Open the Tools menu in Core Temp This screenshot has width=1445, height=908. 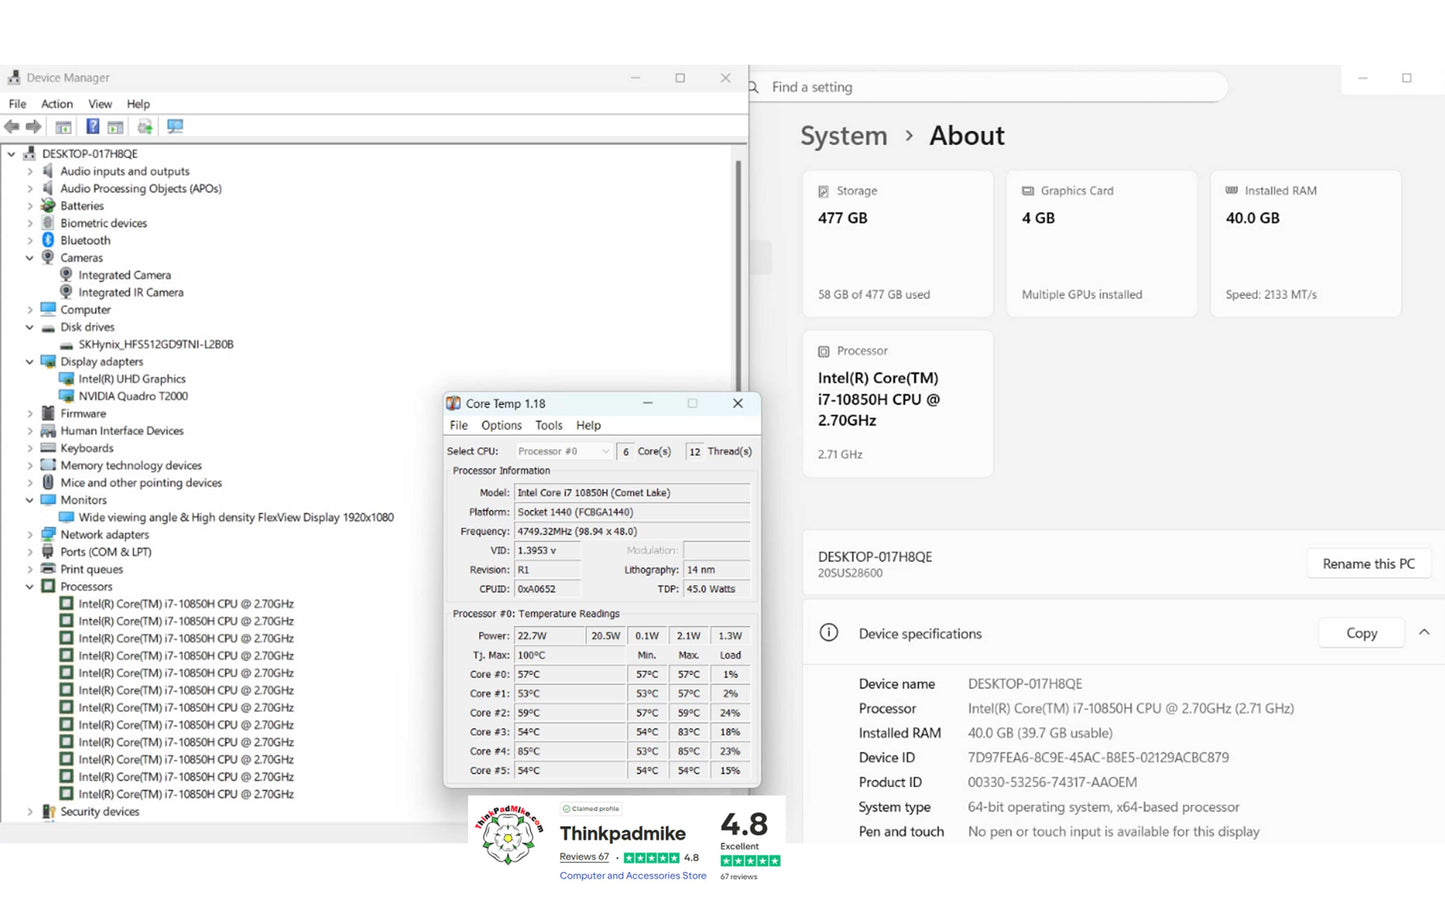click(x=549, y=426)
